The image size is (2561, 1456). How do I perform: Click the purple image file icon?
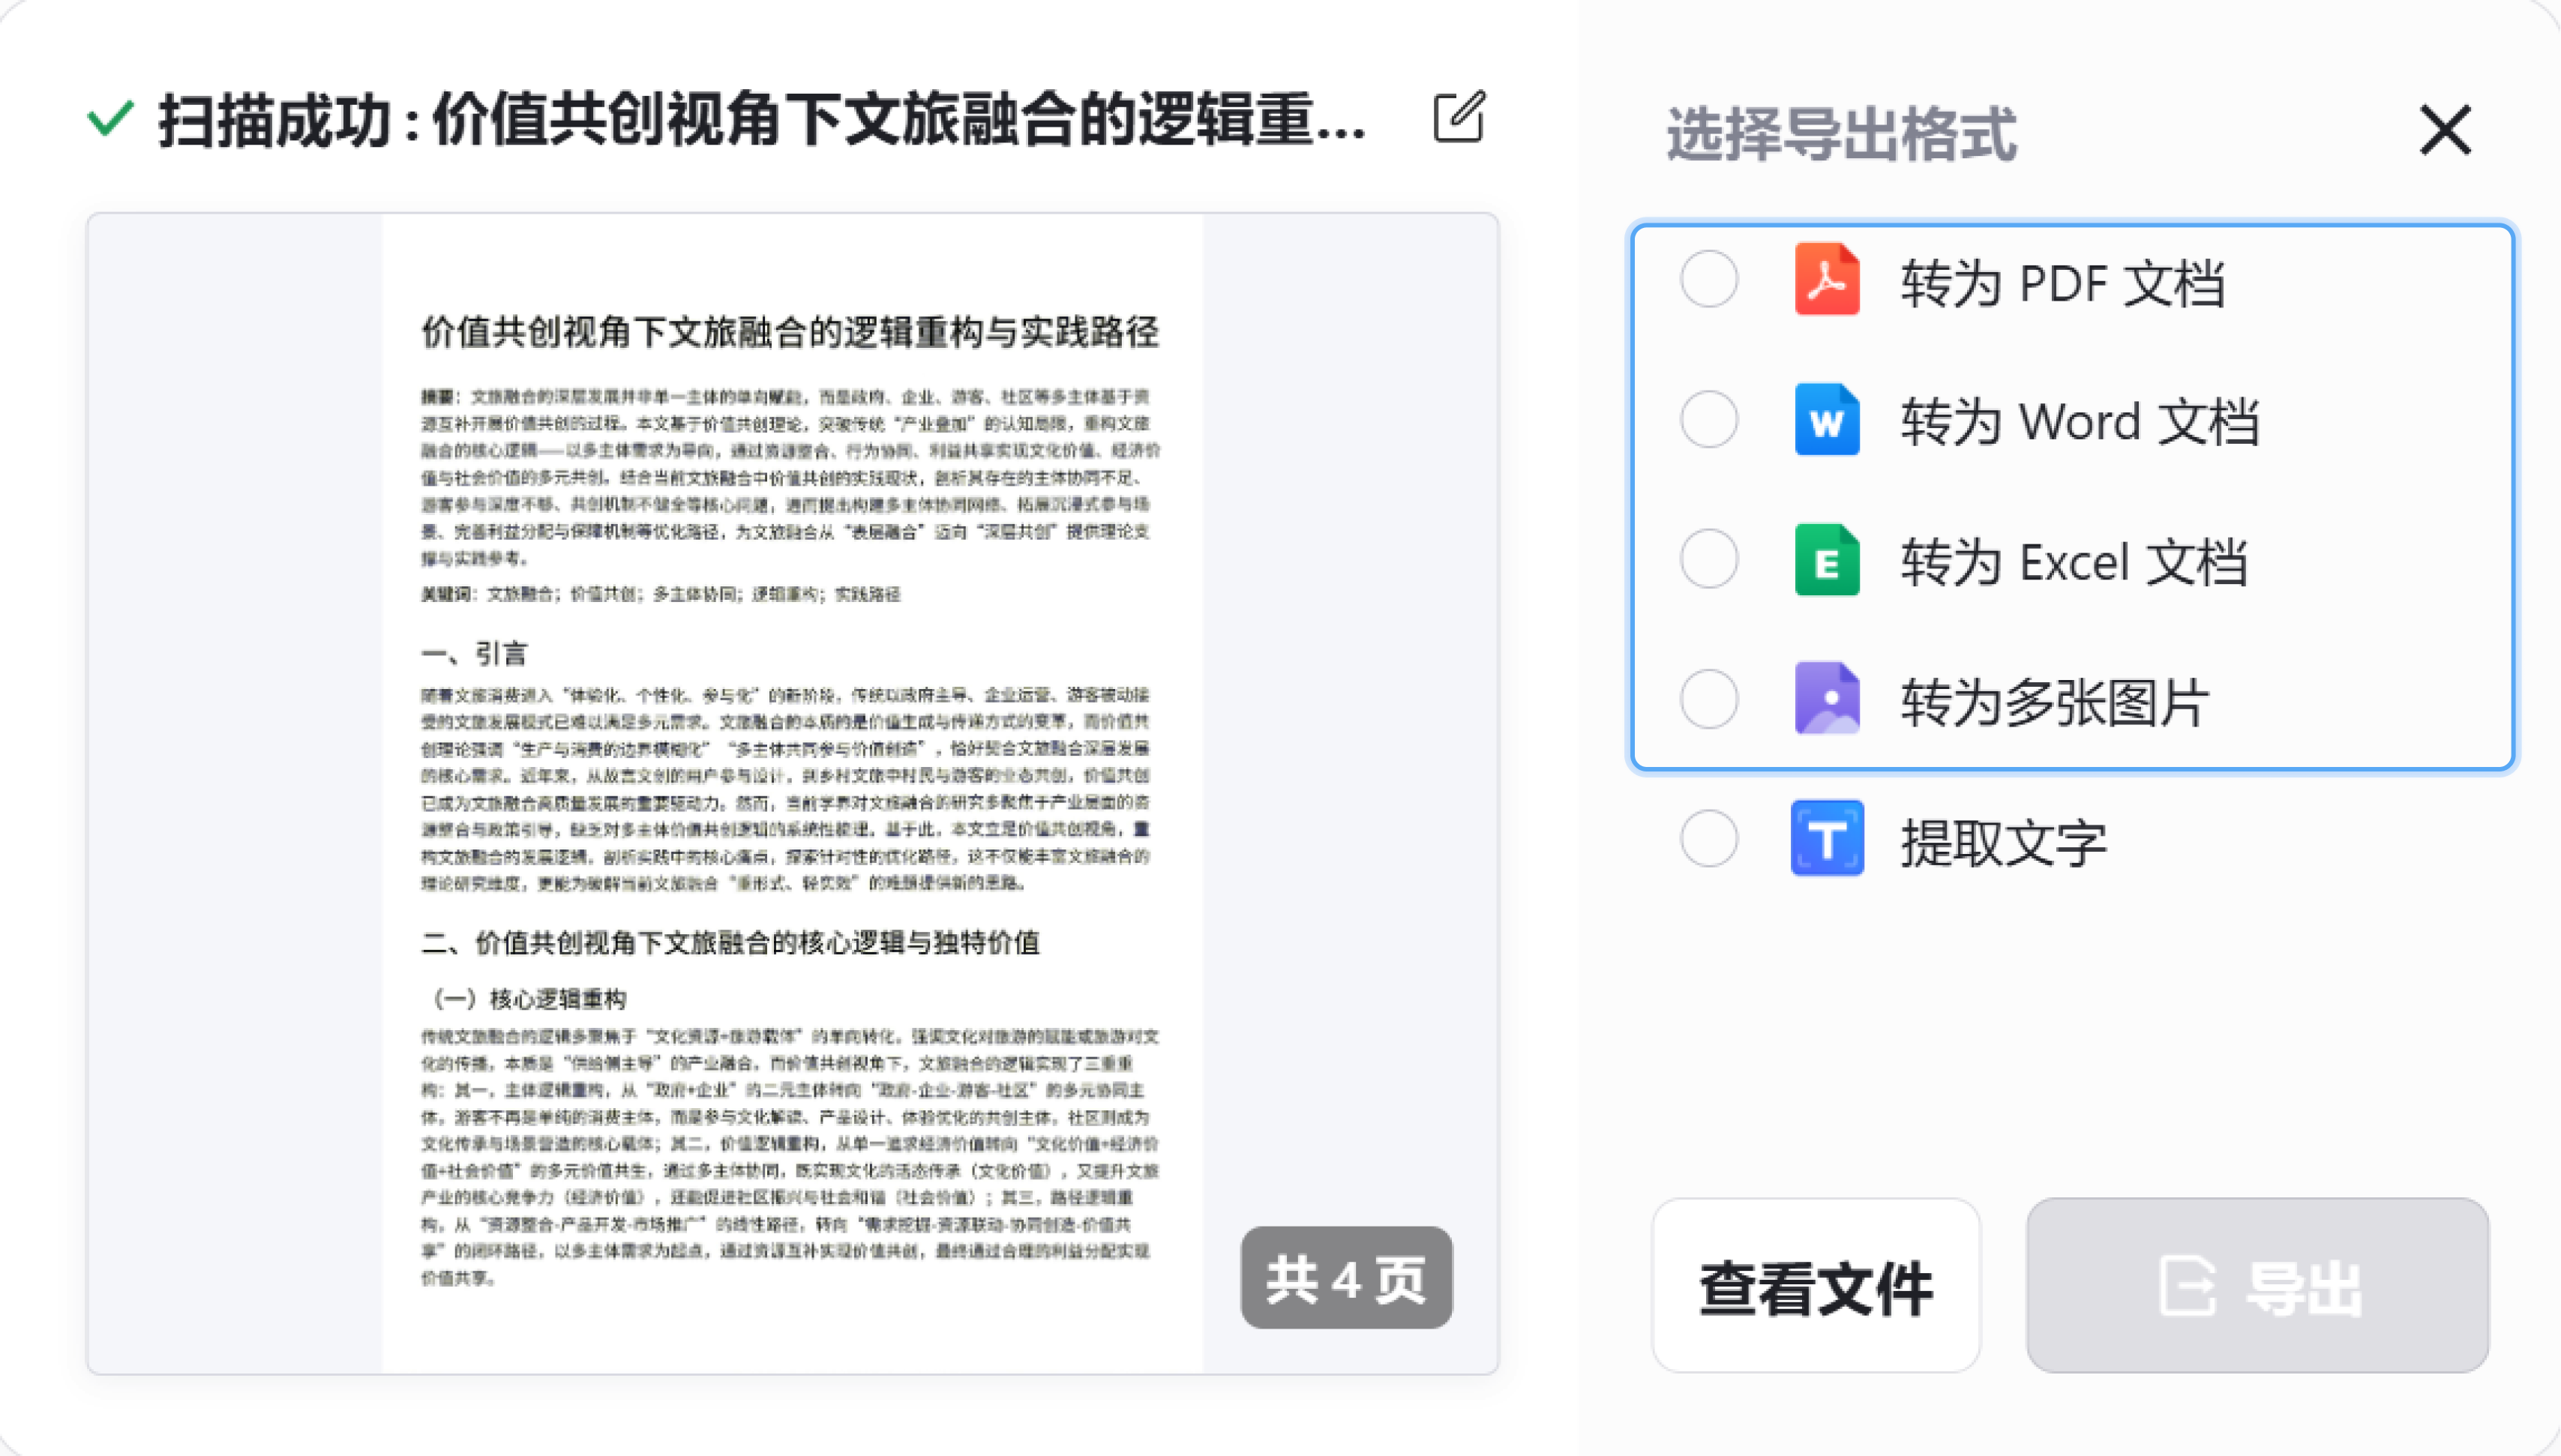click(x=1827, y=699)
